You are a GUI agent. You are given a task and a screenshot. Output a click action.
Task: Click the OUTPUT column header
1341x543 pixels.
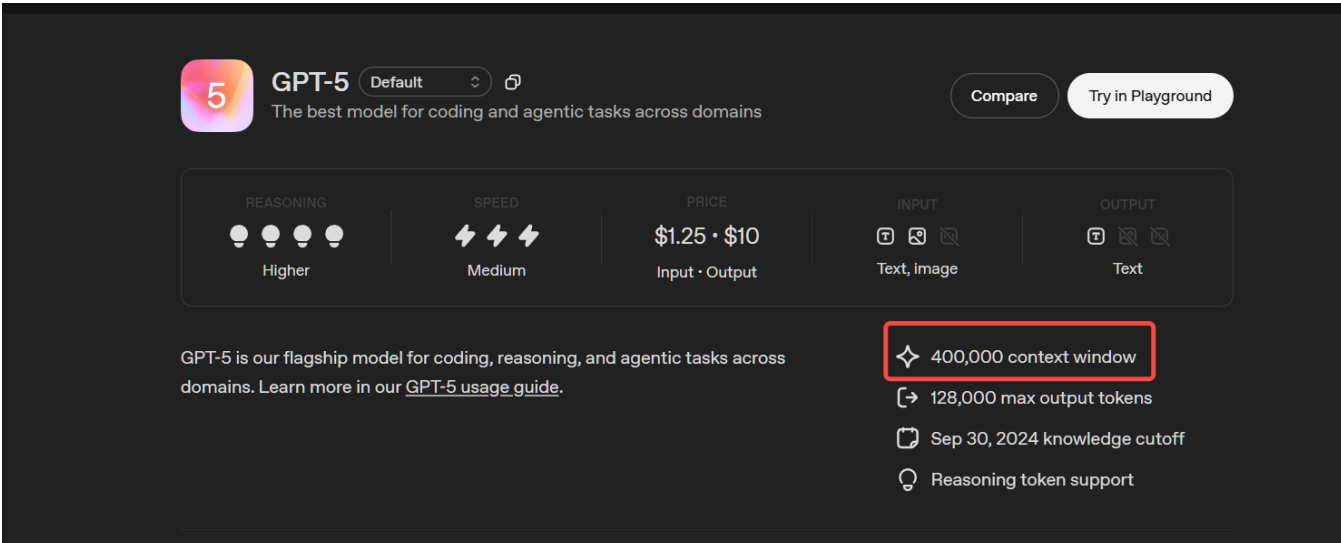click(x=1128, y=204)
